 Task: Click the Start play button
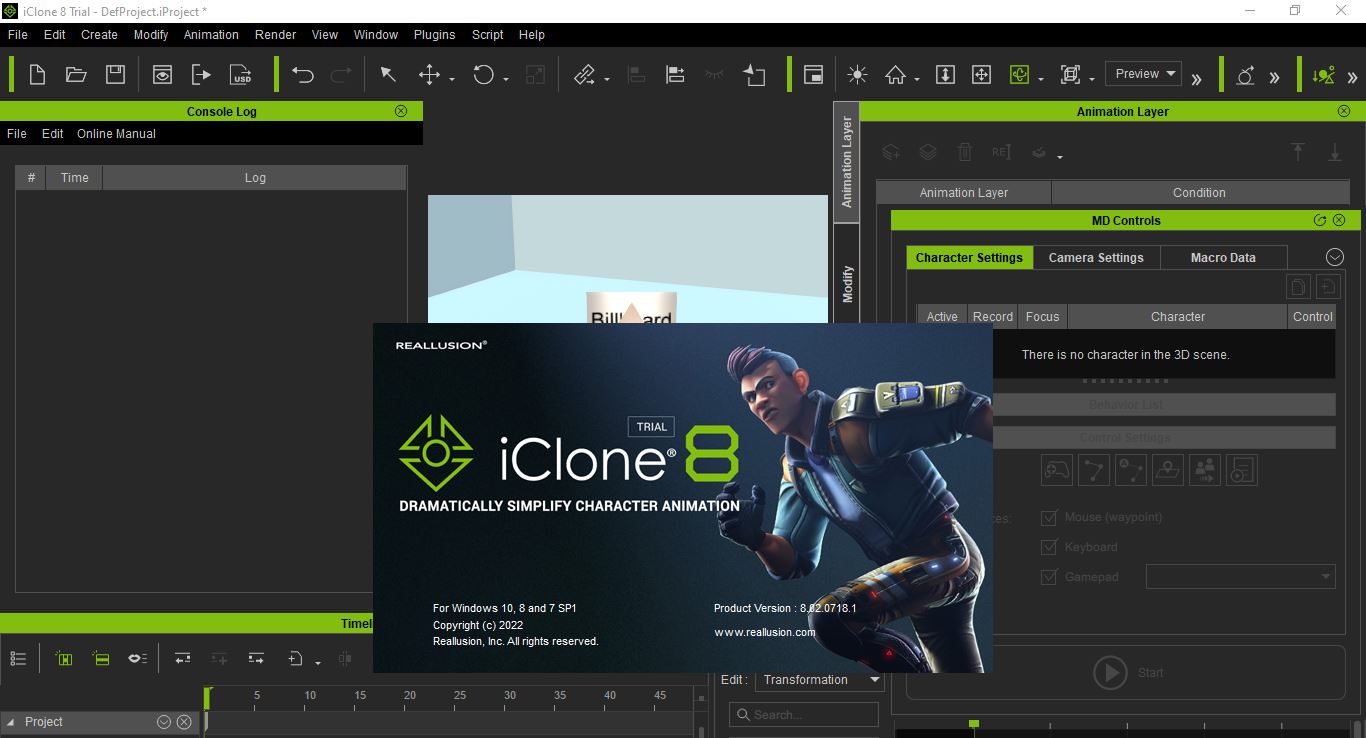tap(1128, 672)
